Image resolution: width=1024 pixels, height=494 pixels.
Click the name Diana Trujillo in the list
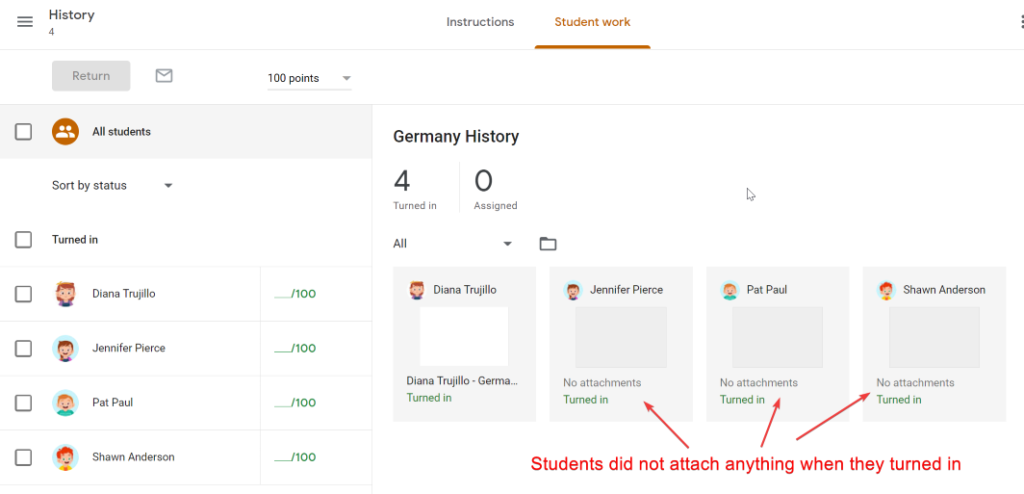click(x=124, y=294)
